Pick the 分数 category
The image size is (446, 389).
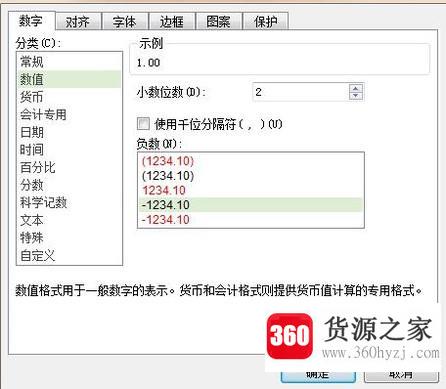coord(69,185)
